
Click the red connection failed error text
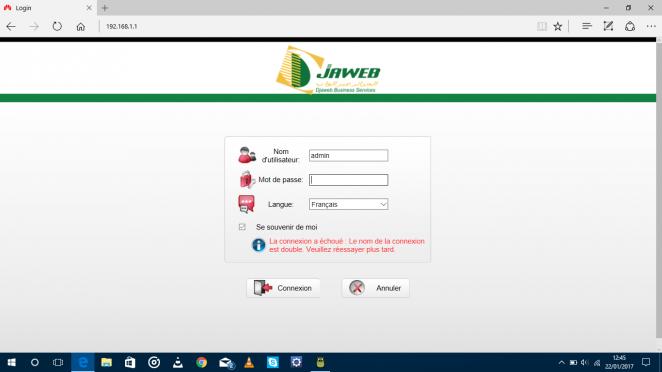pyautogui.click(x=347, y=245)
